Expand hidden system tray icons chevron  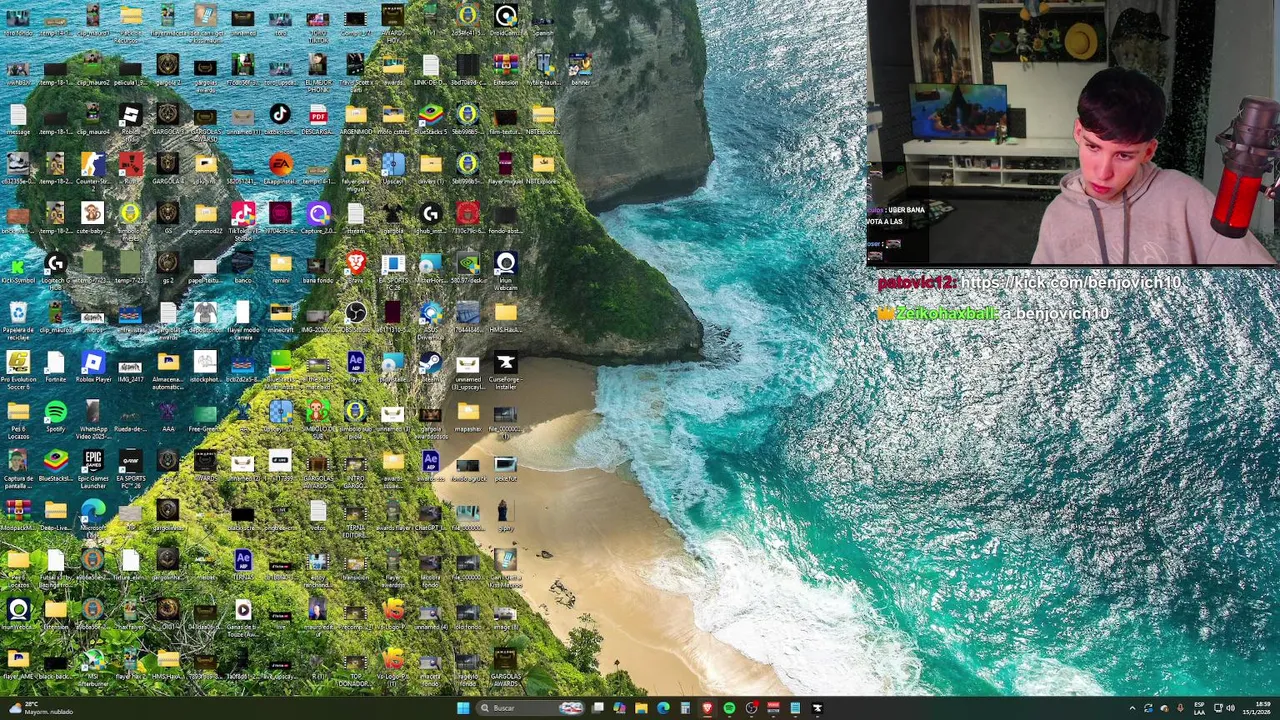pyautogui.click(x=1132, y=708)
